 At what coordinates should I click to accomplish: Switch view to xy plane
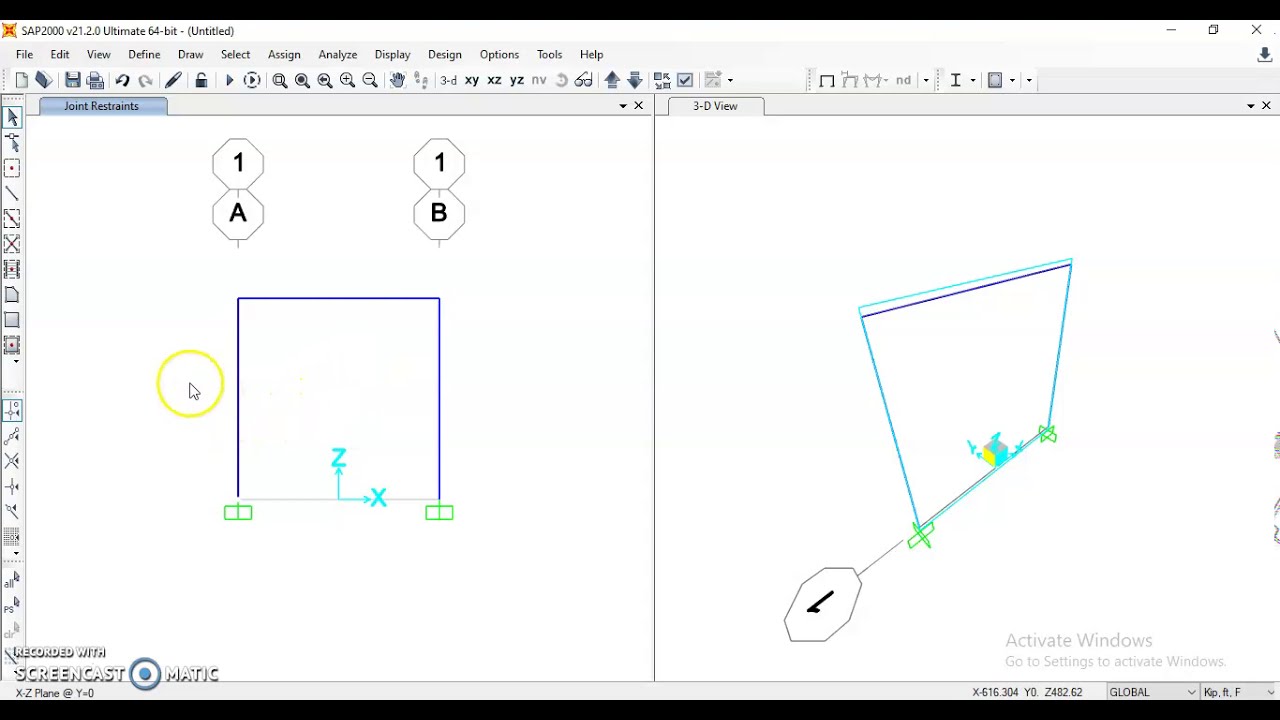point(472,80)
